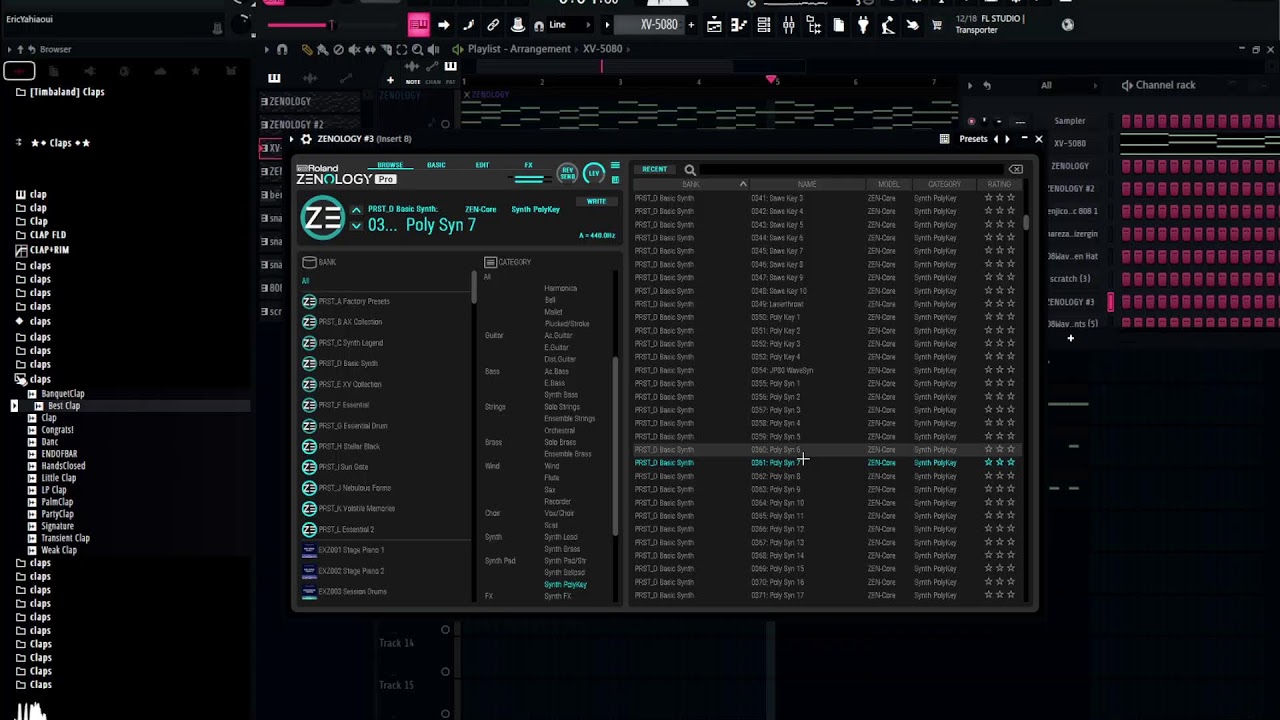Open the Playlist window icon in toolbar
The height and width of the screenshot is (720, 1280).
[x=714, y=25]
